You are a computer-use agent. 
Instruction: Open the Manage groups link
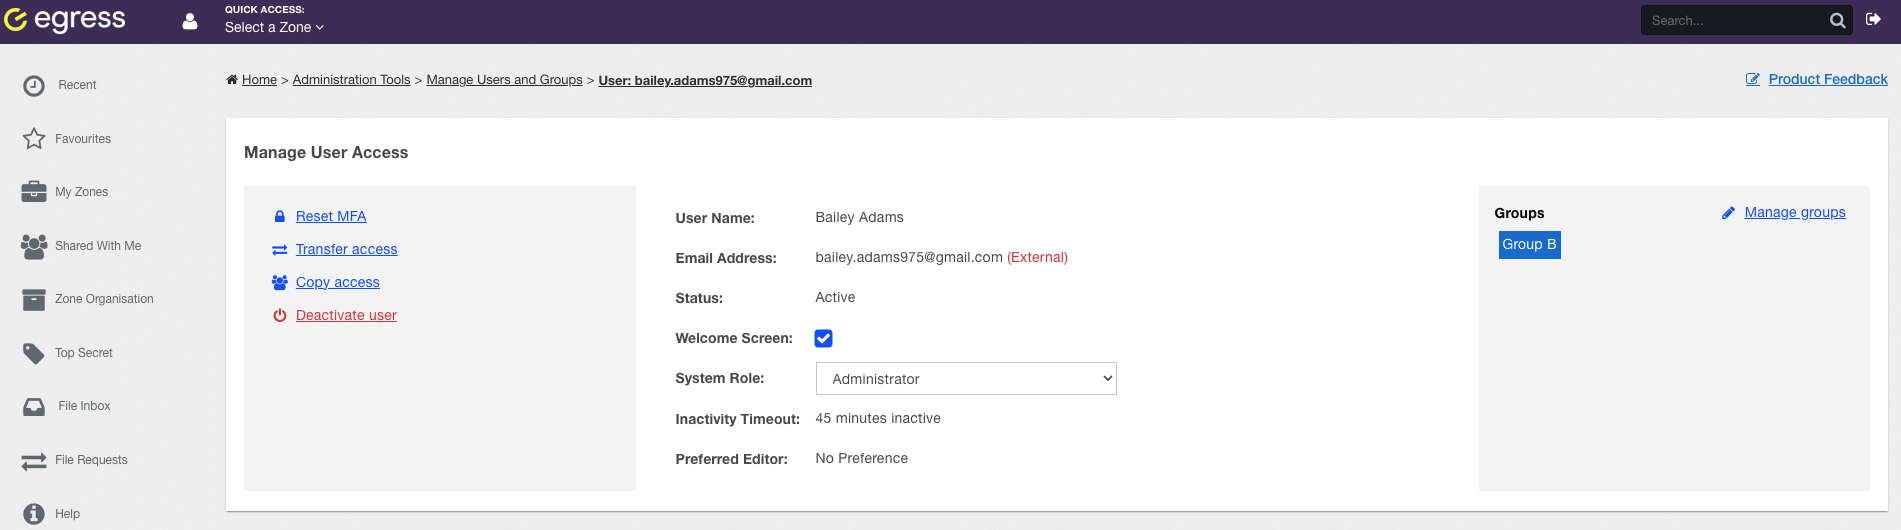(1795, 212)
